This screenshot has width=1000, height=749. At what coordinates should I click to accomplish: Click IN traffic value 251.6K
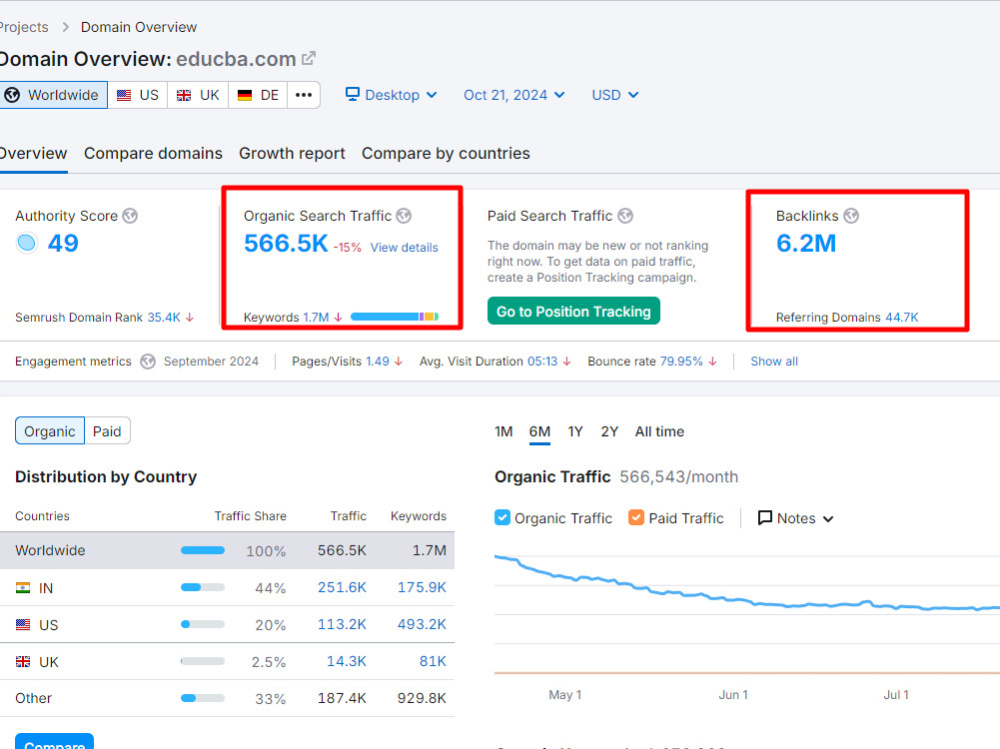tap(342, 587)
